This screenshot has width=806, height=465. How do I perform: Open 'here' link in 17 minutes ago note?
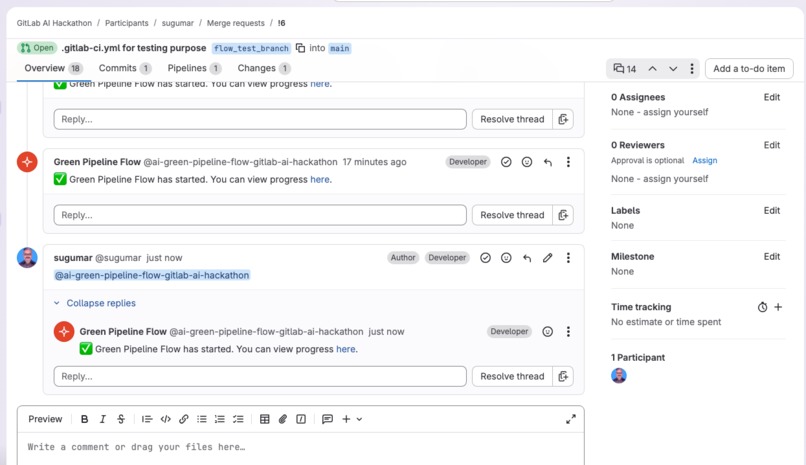click(x=320, y=179)
